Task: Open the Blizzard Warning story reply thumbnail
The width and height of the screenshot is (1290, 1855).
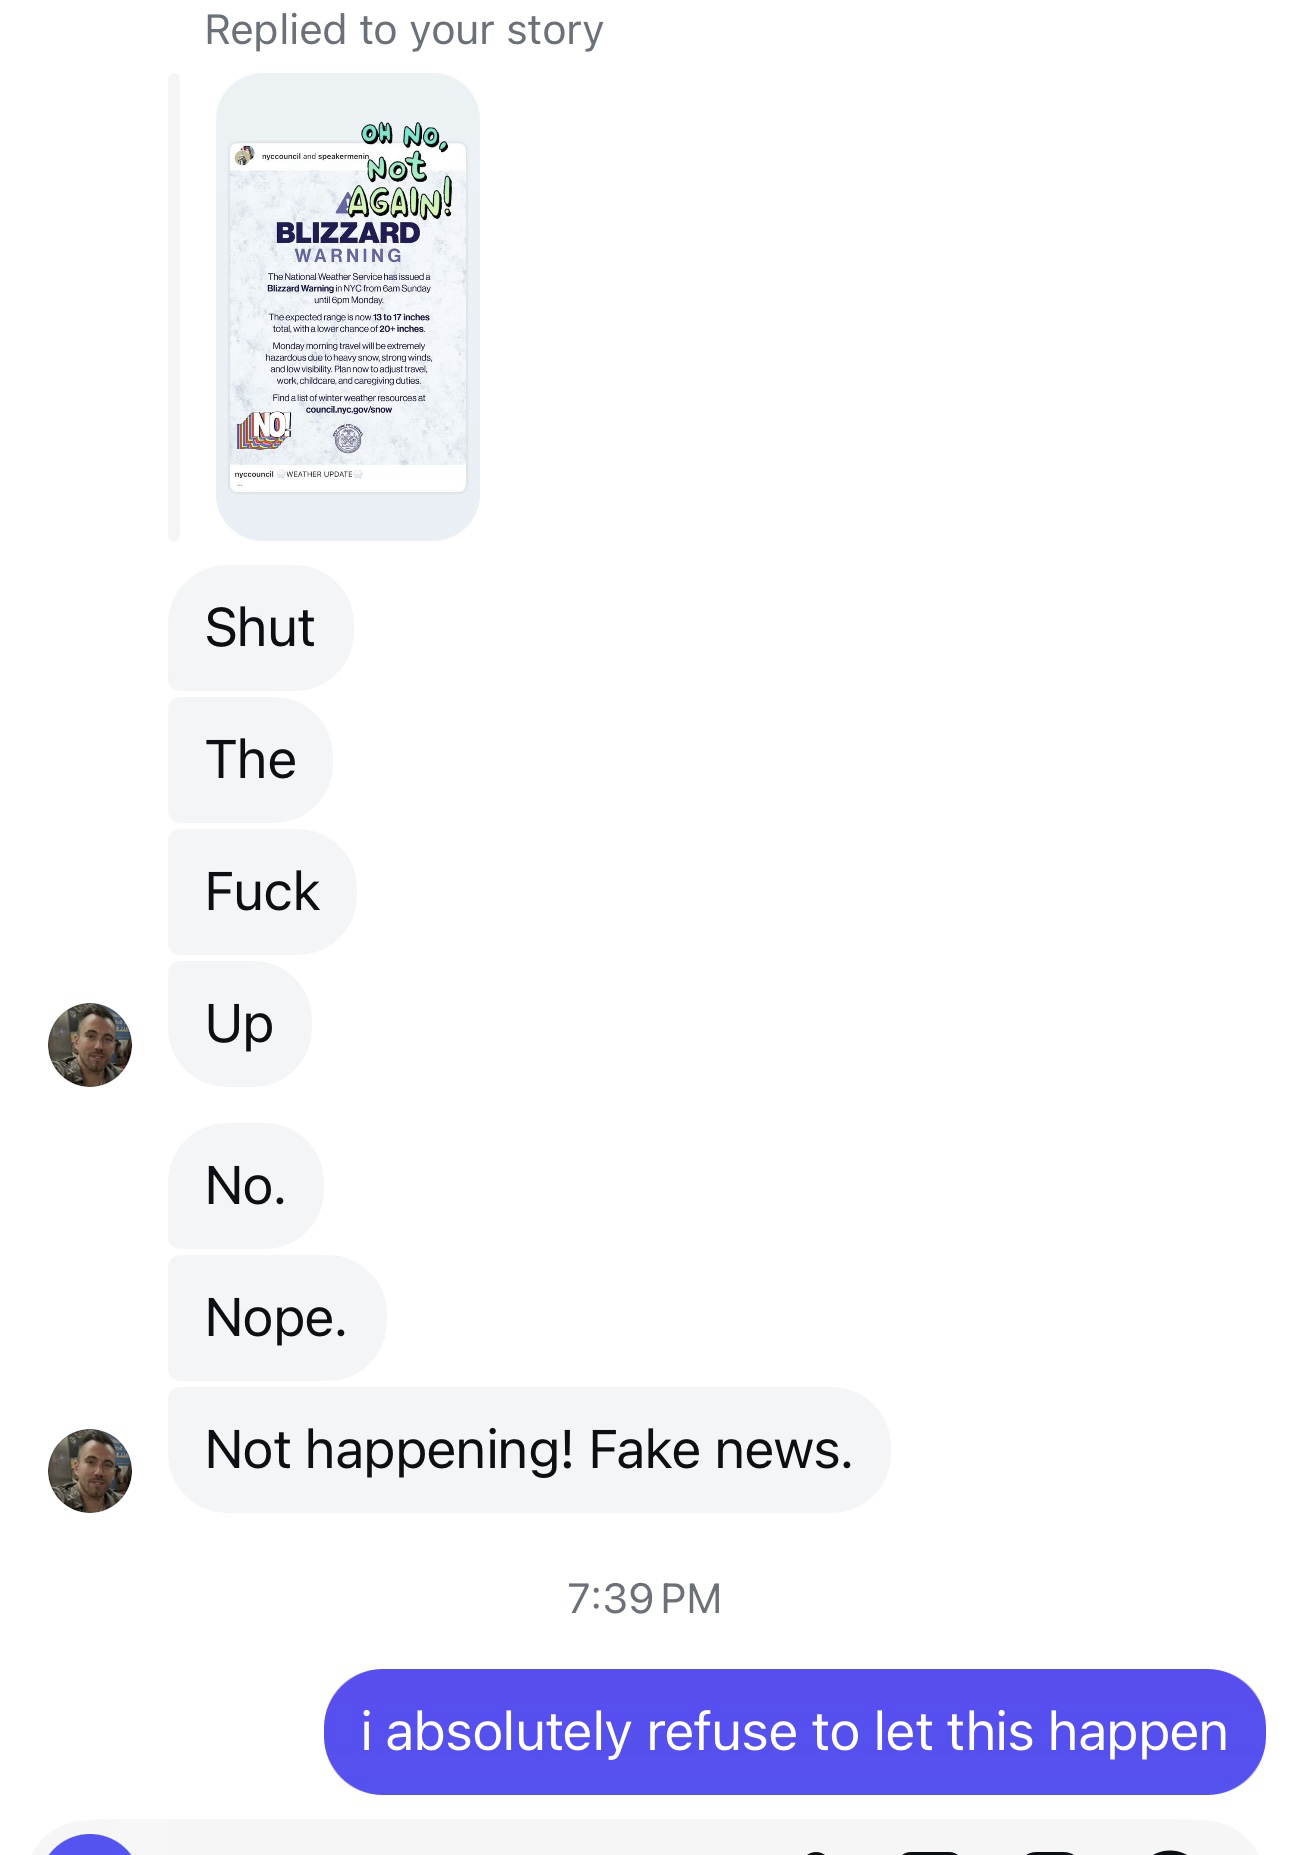Action: 348,307
